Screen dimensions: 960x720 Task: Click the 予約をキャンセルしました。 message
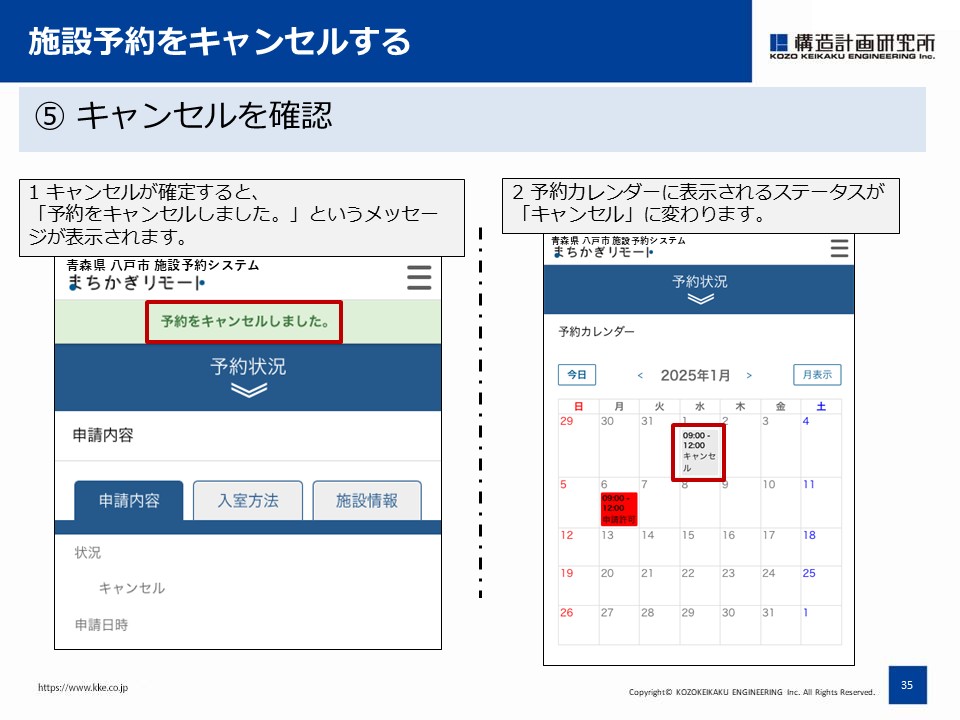tap(245, 322)
